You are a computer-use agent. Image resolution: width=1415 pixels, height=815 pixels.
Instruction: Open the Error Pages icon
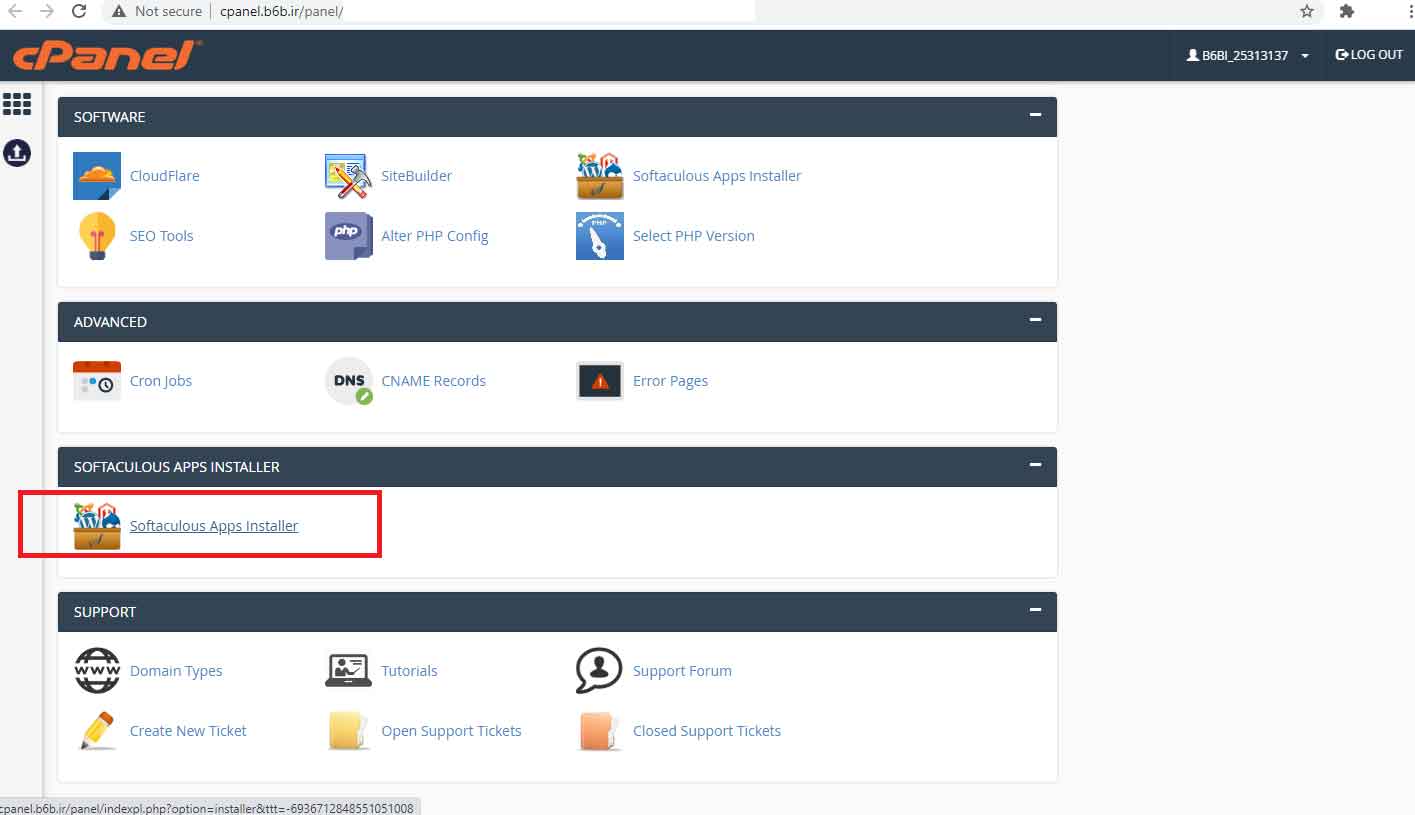[600, 381]
